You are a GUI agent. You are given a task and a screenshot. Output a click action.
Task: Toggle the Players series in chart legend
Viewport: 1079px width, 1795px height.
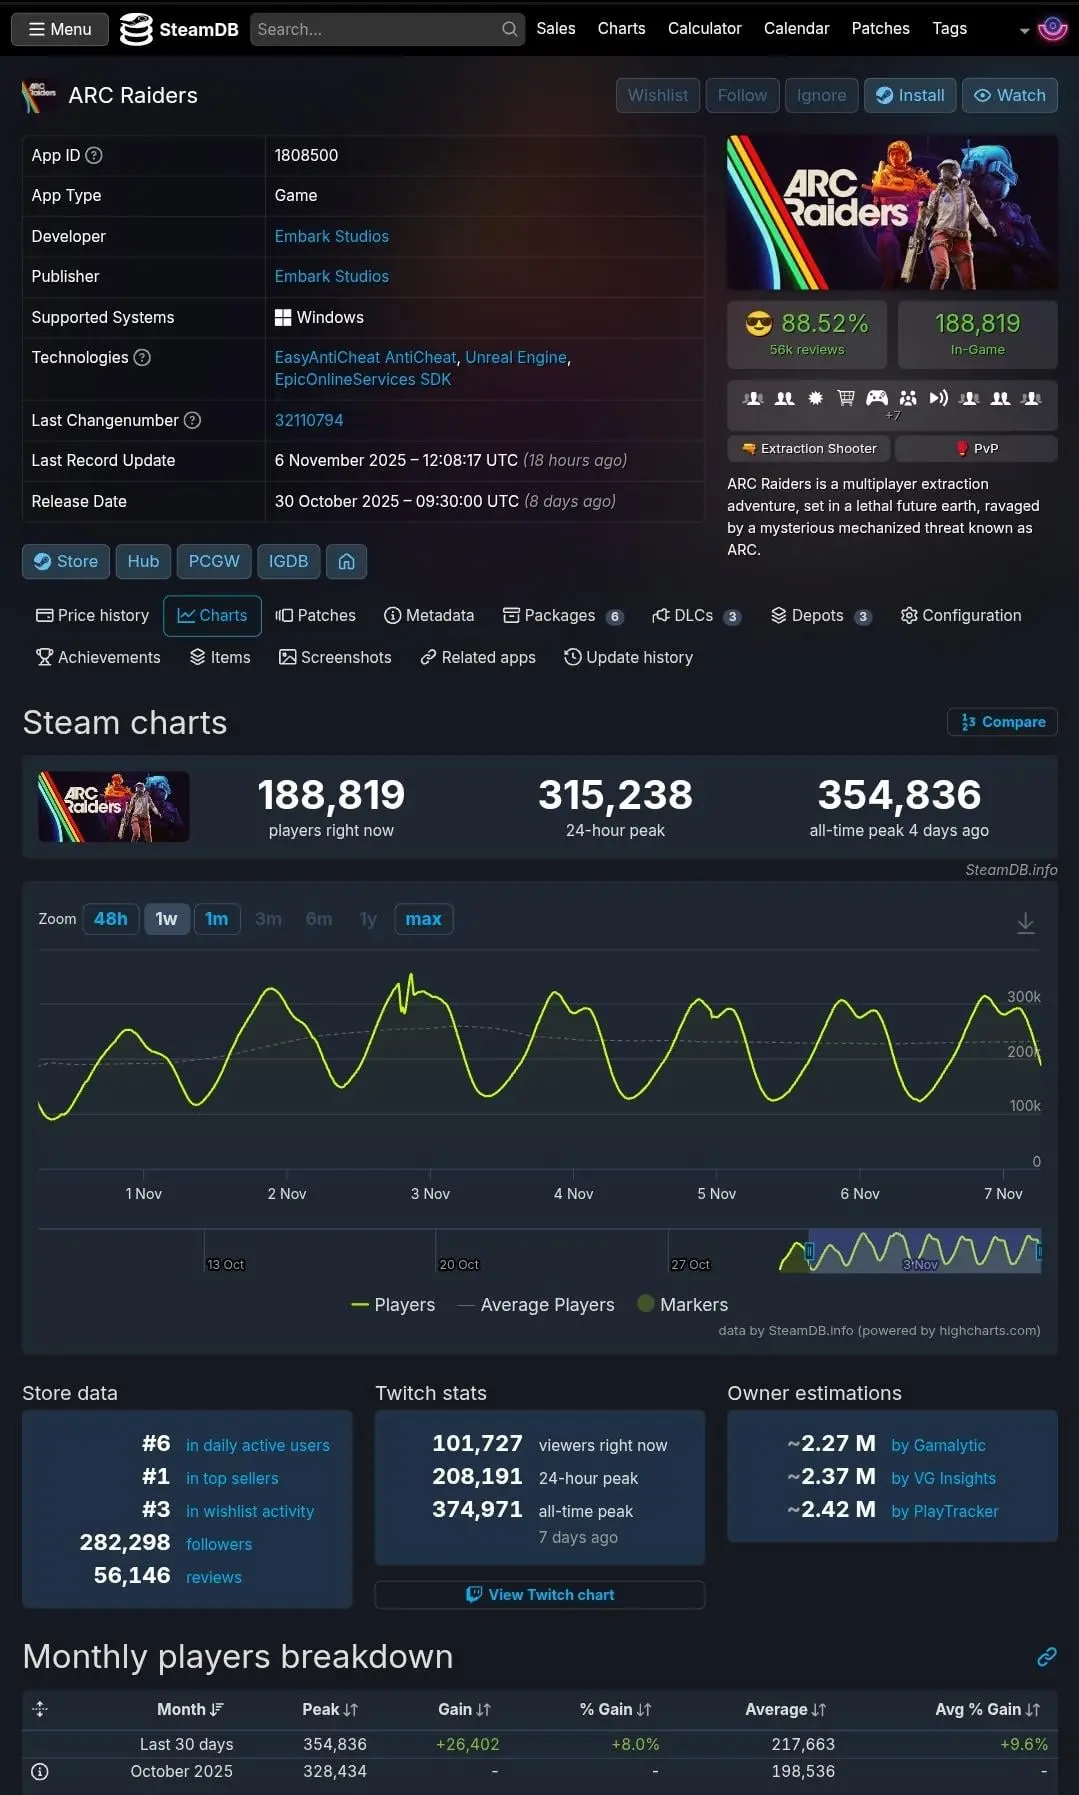click(x=393, y=1305)
